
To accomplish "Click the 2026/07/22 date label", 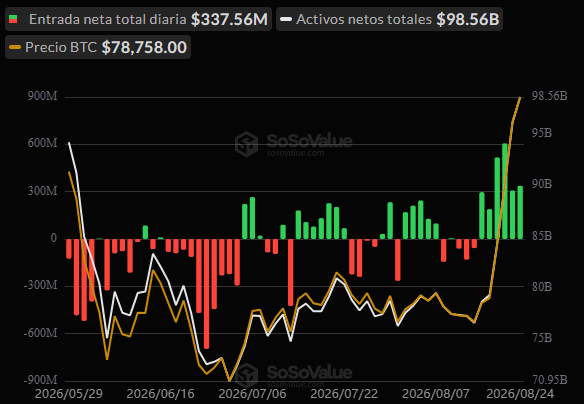I will point(344,394).
